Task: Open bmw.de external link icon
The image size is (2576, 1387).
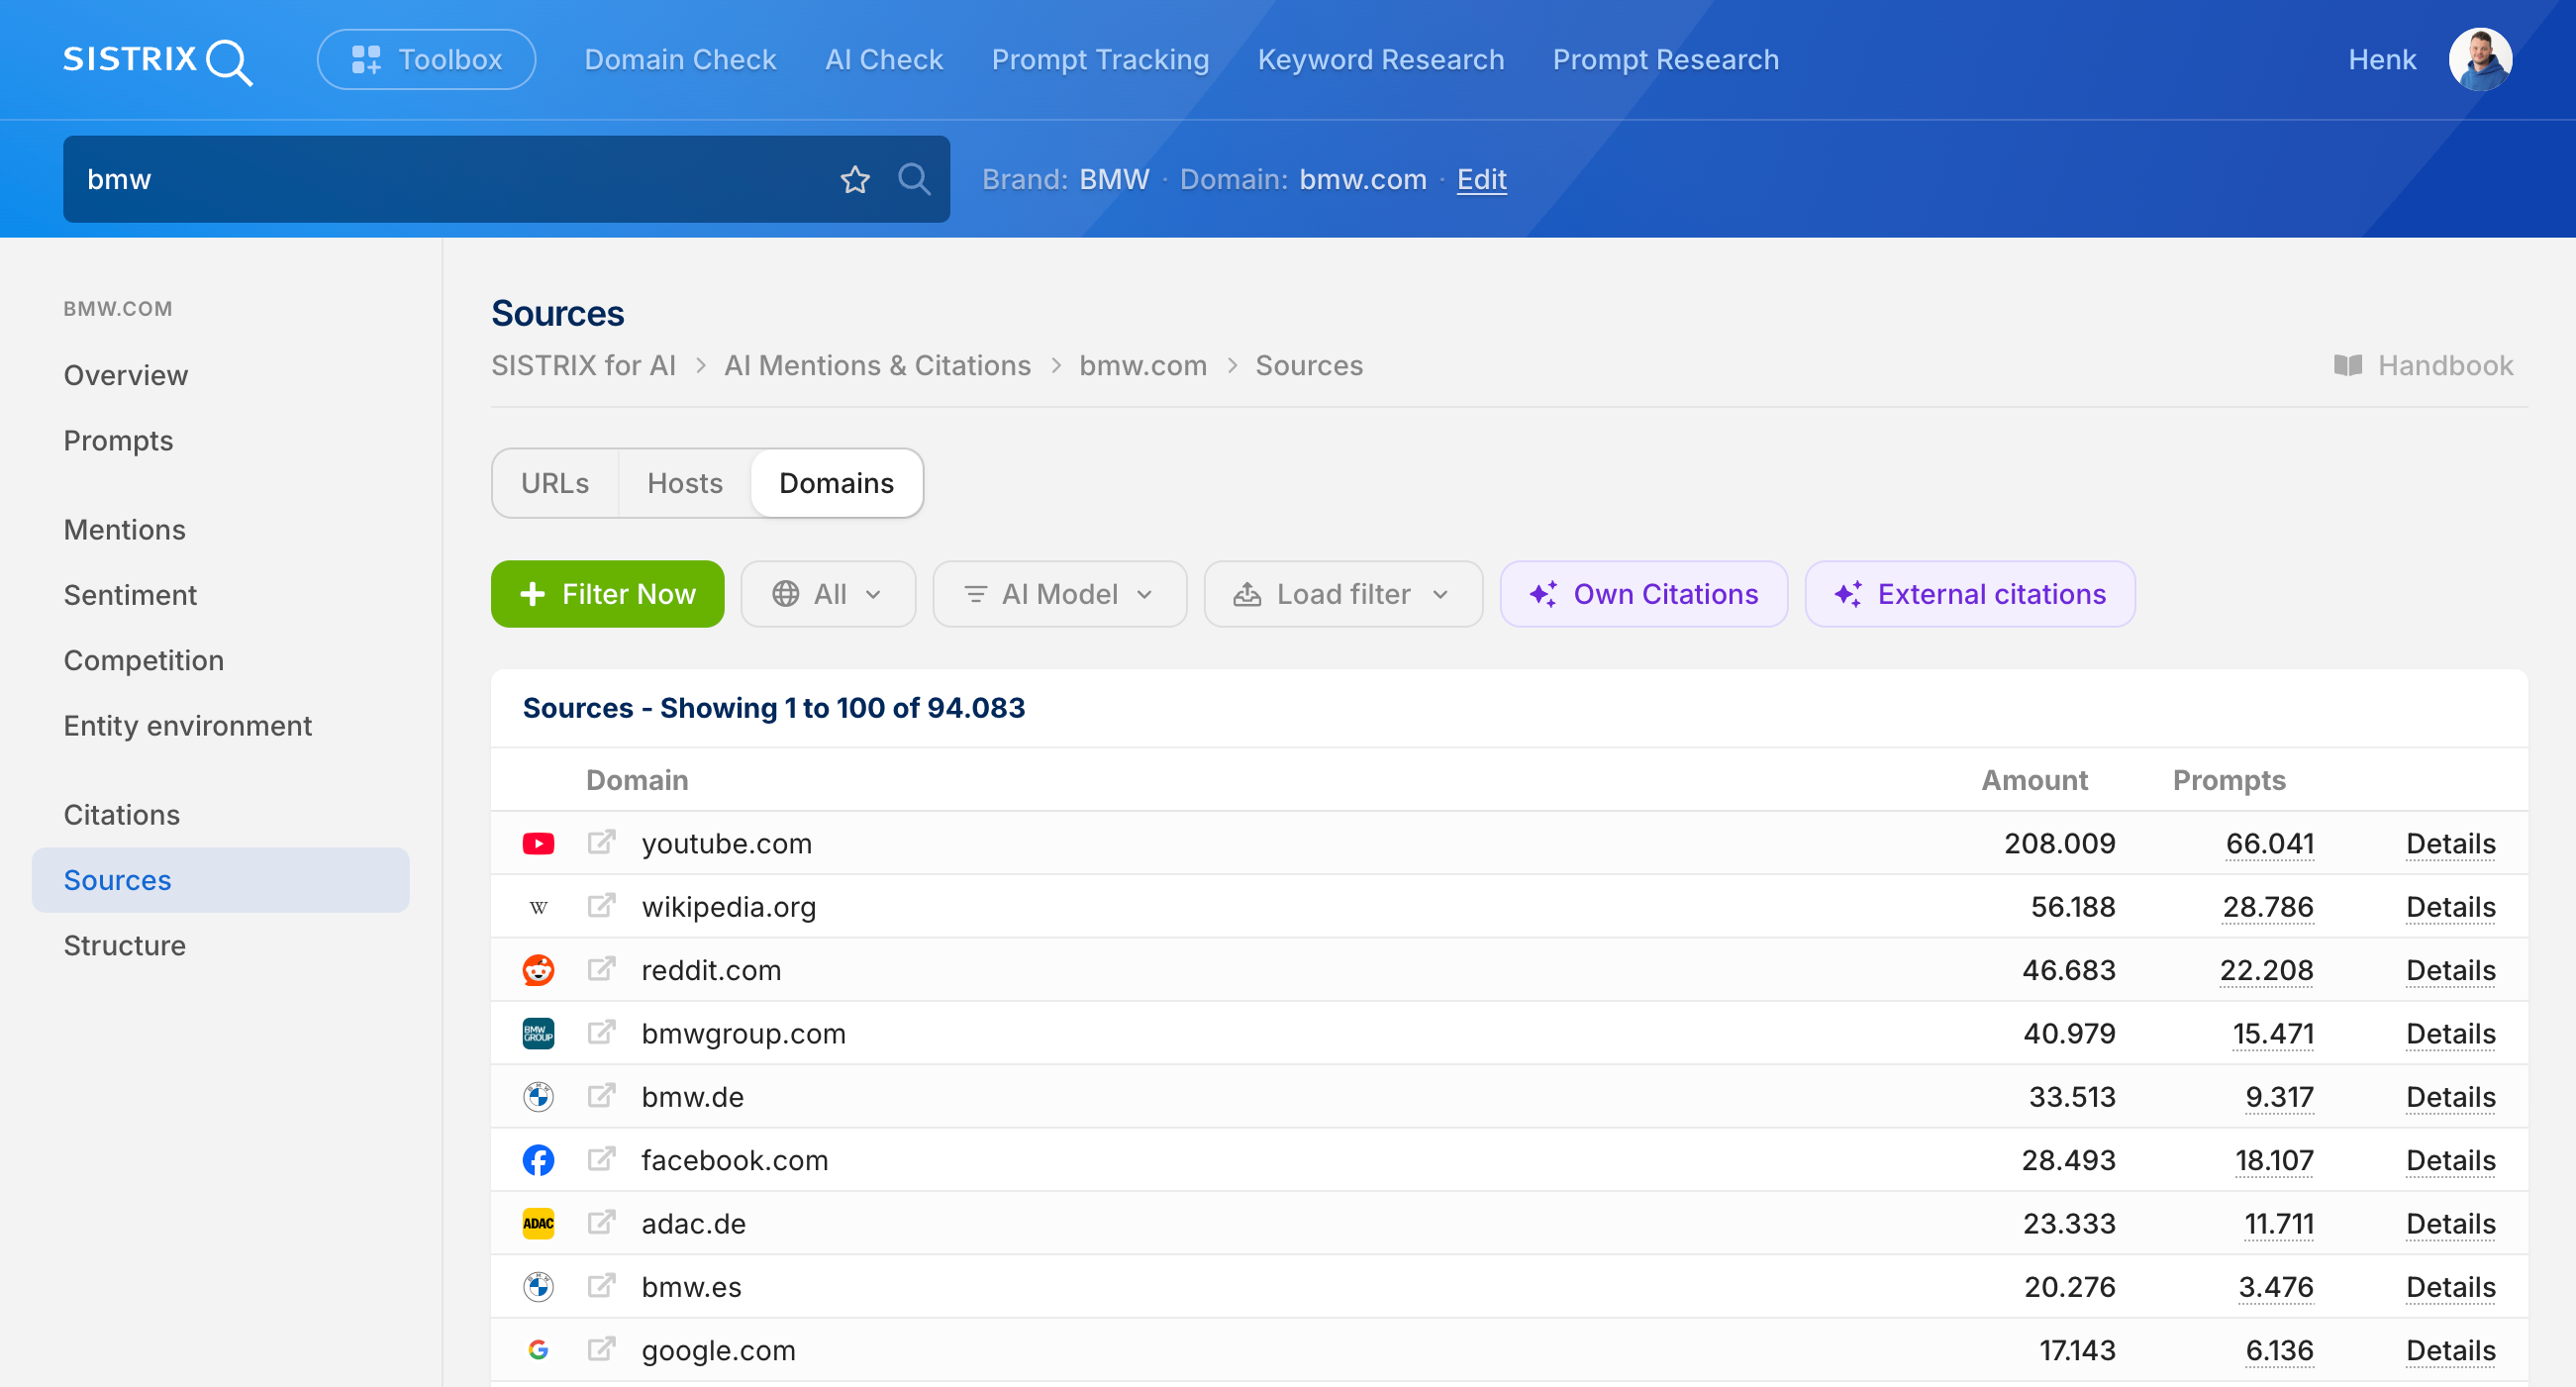Action: 601,1096
